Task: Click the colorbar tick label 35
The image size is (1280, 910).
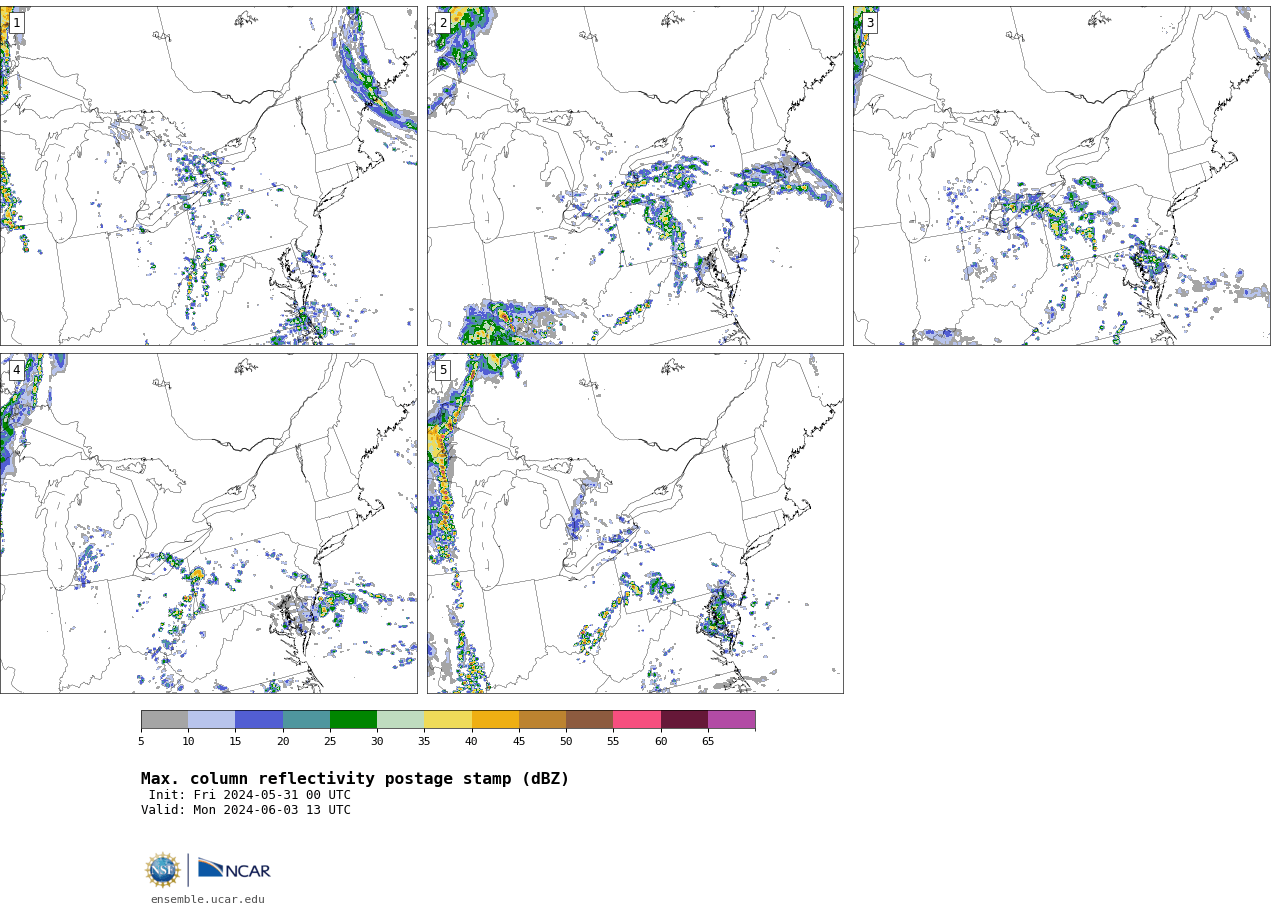Action: point(424,742)
